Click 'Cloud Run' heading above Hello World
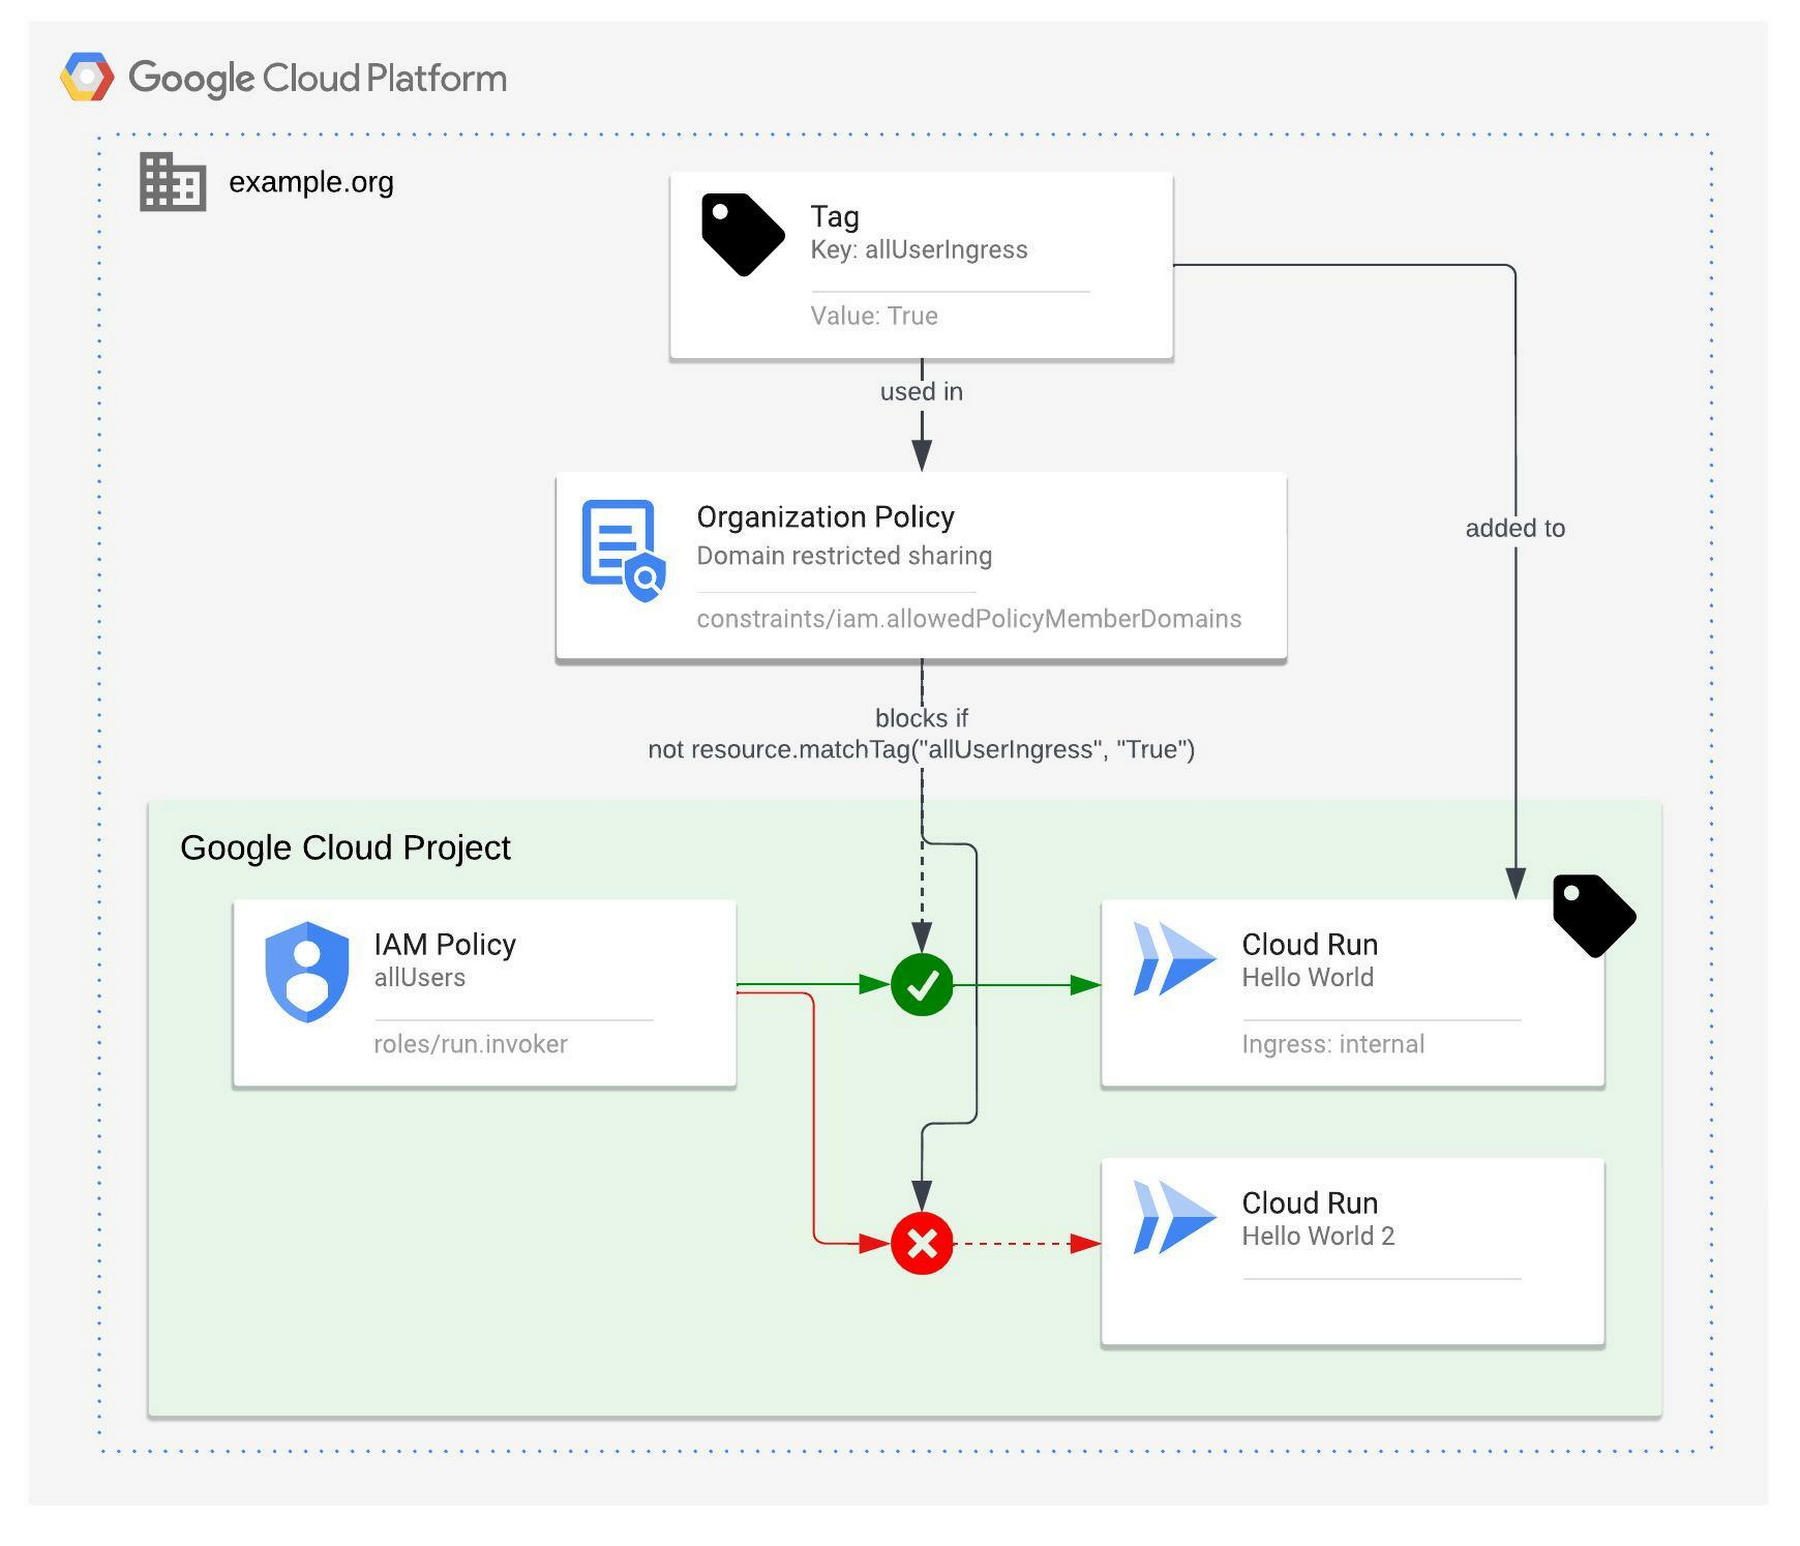This screenshot has height=1546, width=1800. pos(1310,944)
